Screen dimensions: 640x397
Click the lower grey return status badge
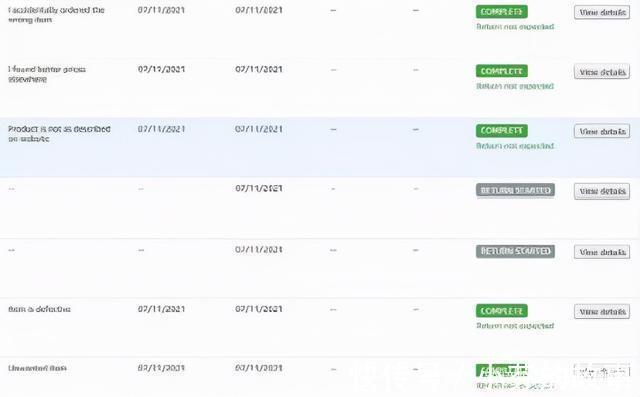point(515,251)
